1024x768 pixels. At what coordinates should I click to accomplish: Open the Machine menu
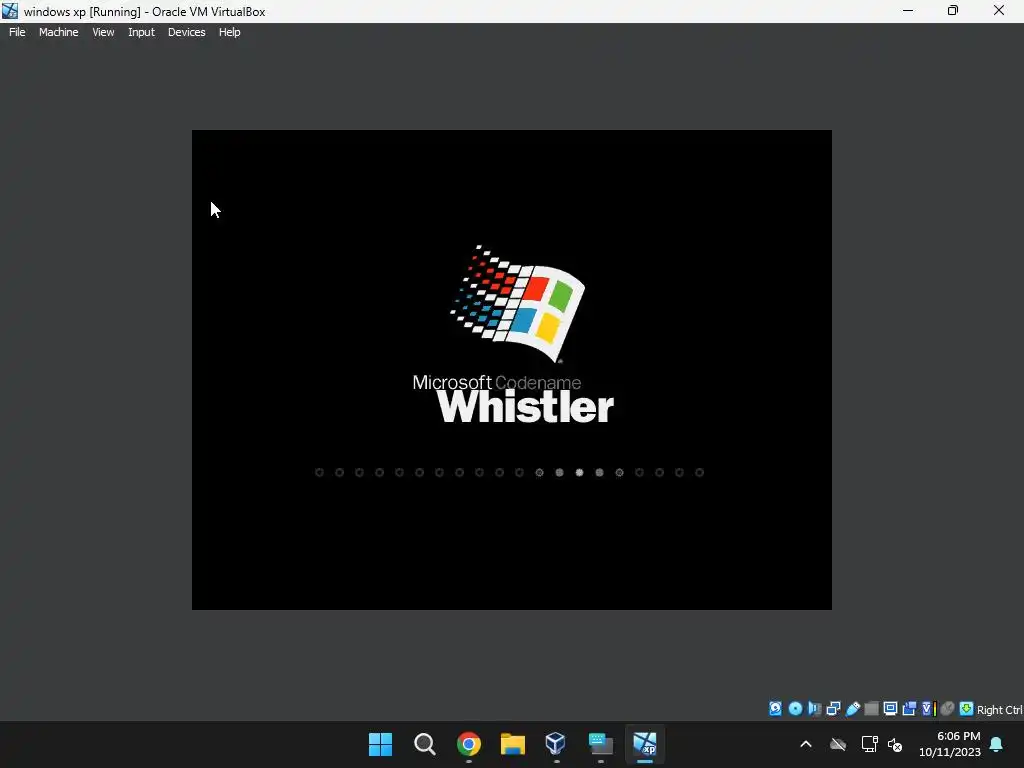coord(58,32)
